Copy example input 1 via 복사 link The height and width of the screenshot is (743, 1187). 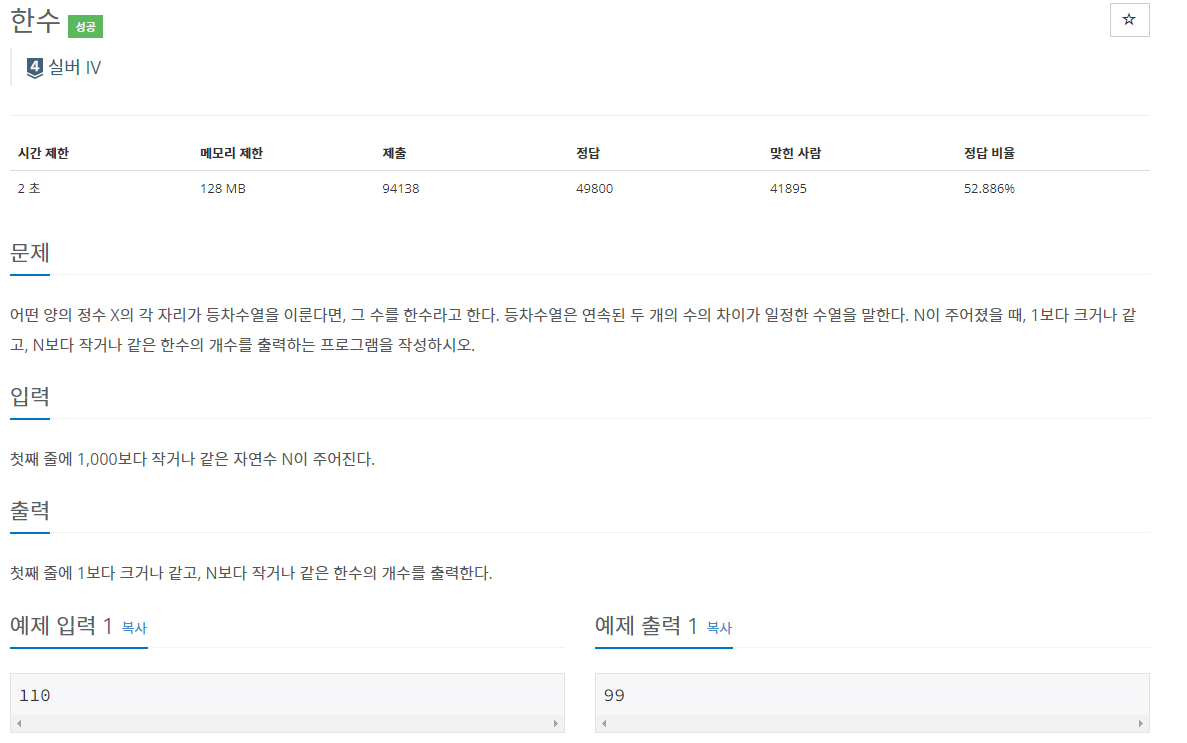coord(134,628)
